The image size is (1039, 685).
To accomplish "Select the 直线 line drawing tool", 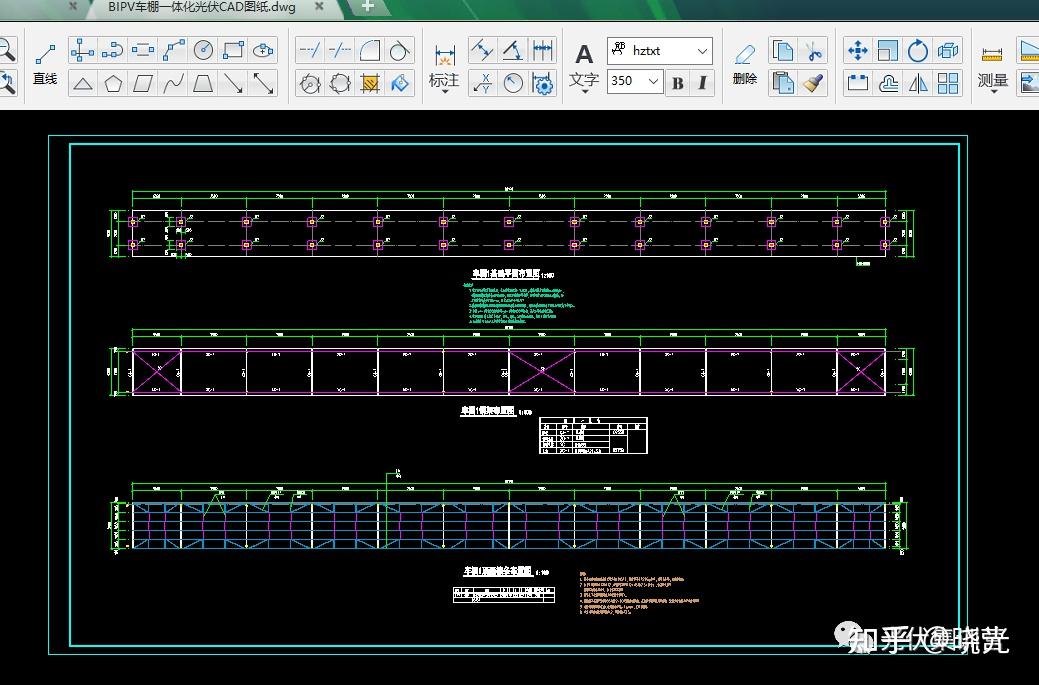I will click(45, 63).
